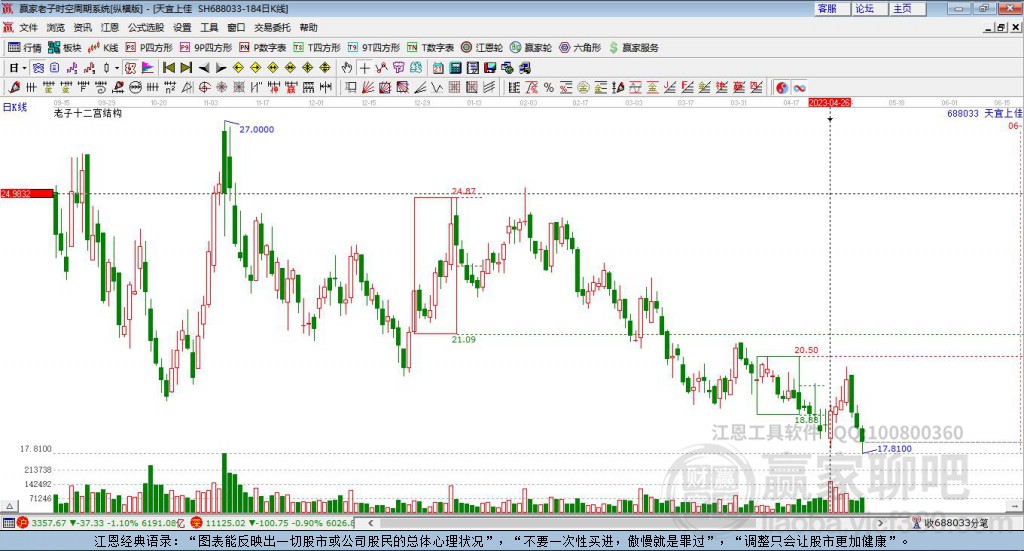The width and height of the screenshot is (1024, 551).
Task: Click the floppy disk save icon
Action: click(490, 68)
